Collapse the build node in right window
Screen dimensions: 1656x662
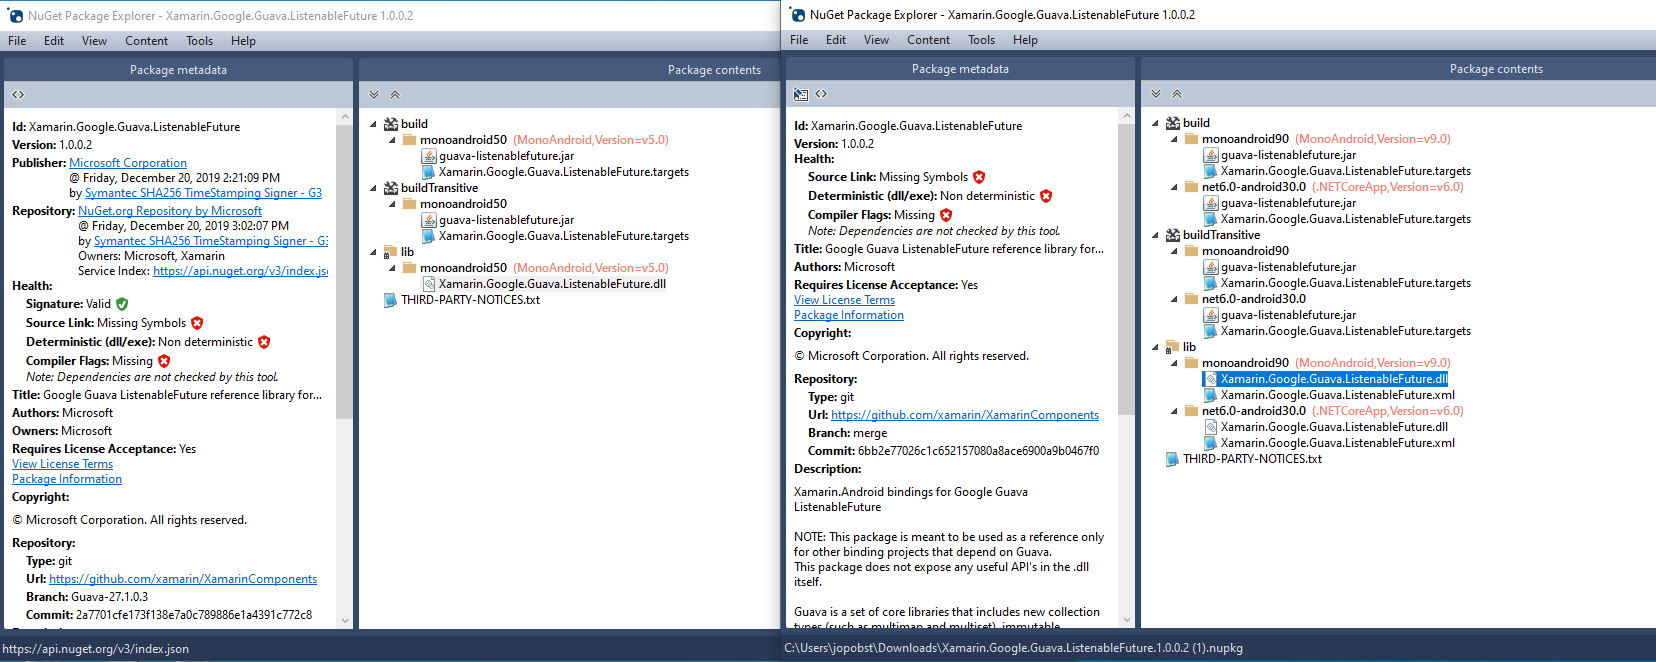pos(1155,123)
